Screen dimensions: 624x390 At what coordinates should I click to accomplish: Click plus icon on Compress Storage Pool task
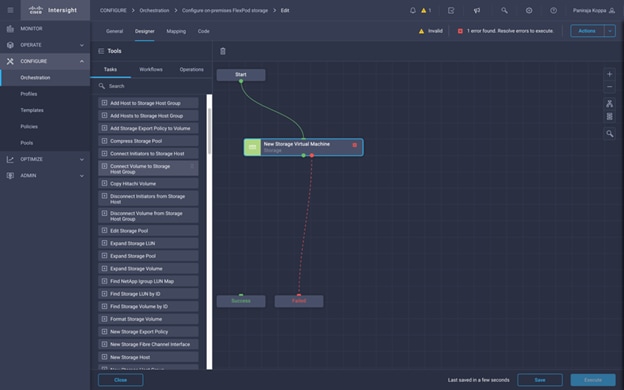point(104,141)
